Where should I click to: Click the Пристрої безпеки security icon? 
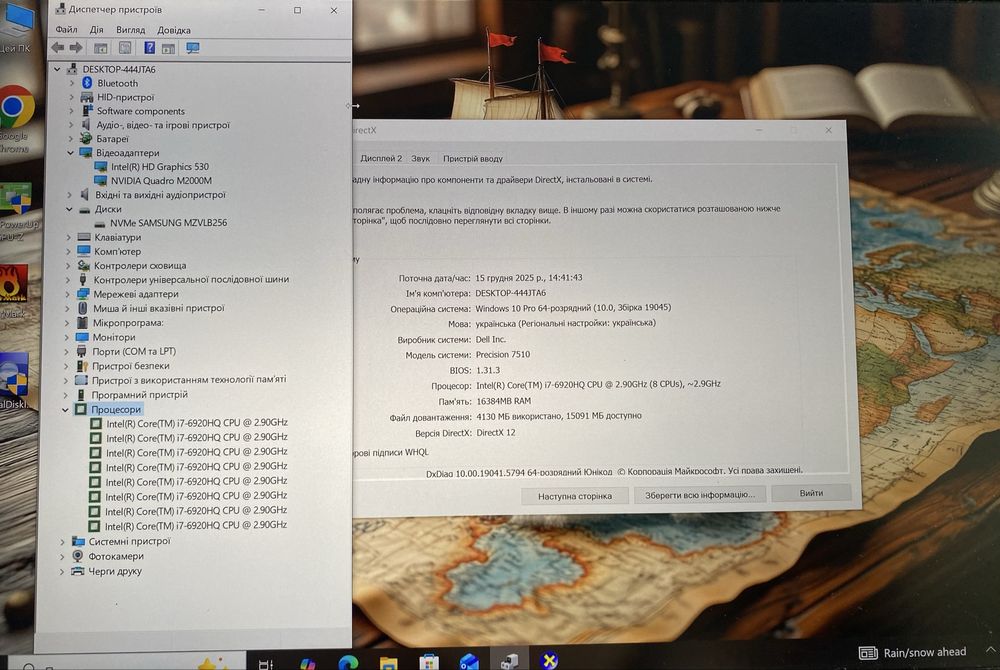click(x=82, y=366)
